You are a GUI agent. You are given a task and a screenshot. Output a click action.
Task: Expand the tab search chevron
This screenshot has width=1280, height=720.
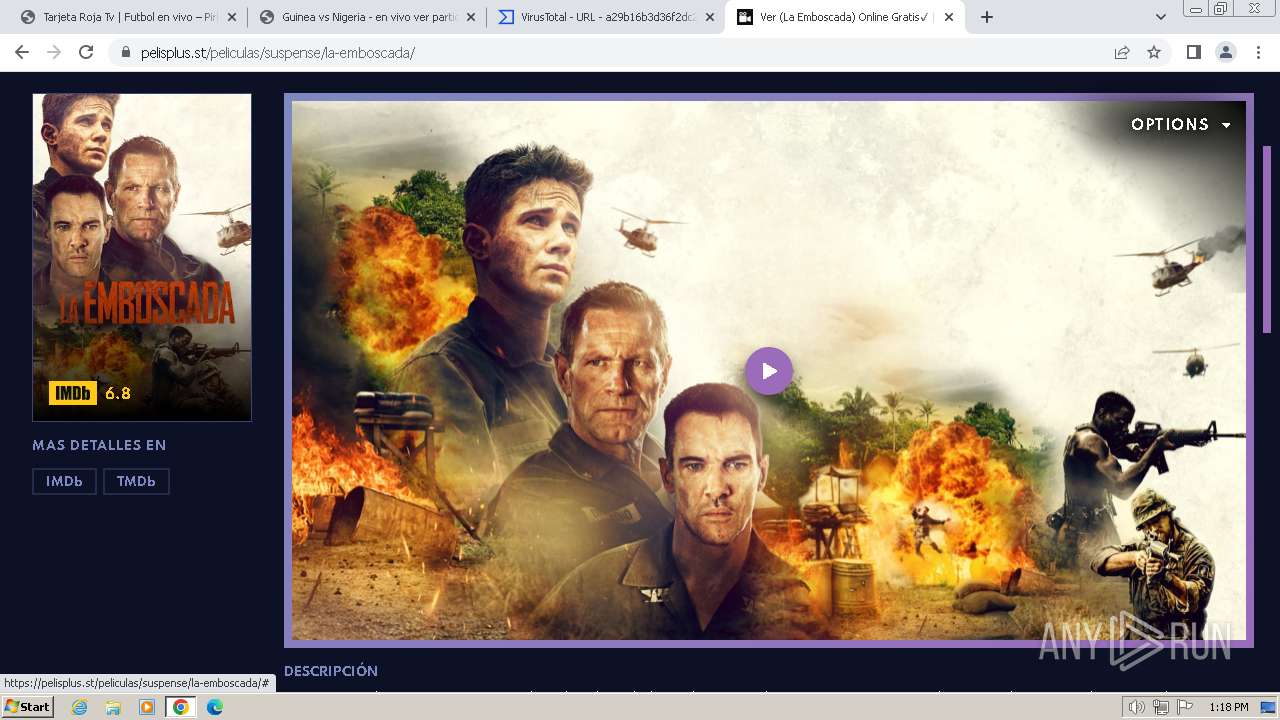click(x=1161, y=17)
